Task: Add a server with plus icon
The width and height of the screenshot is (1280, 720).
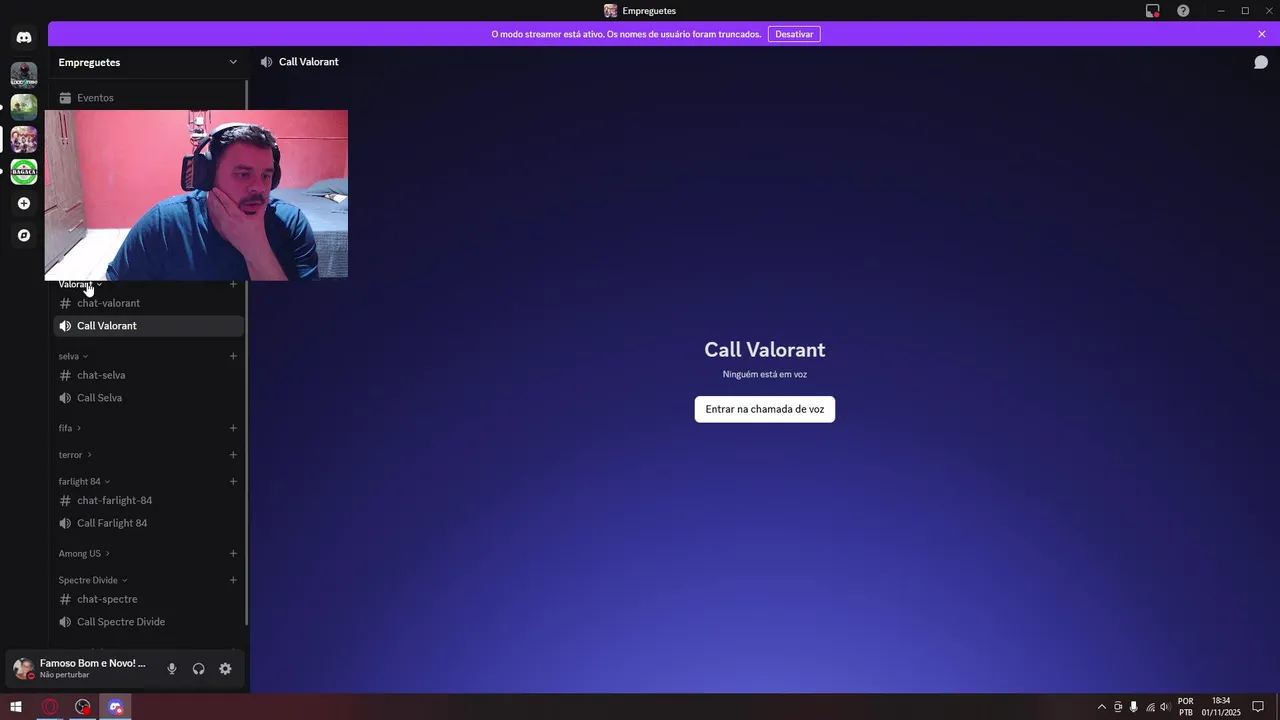Action: 24,203
